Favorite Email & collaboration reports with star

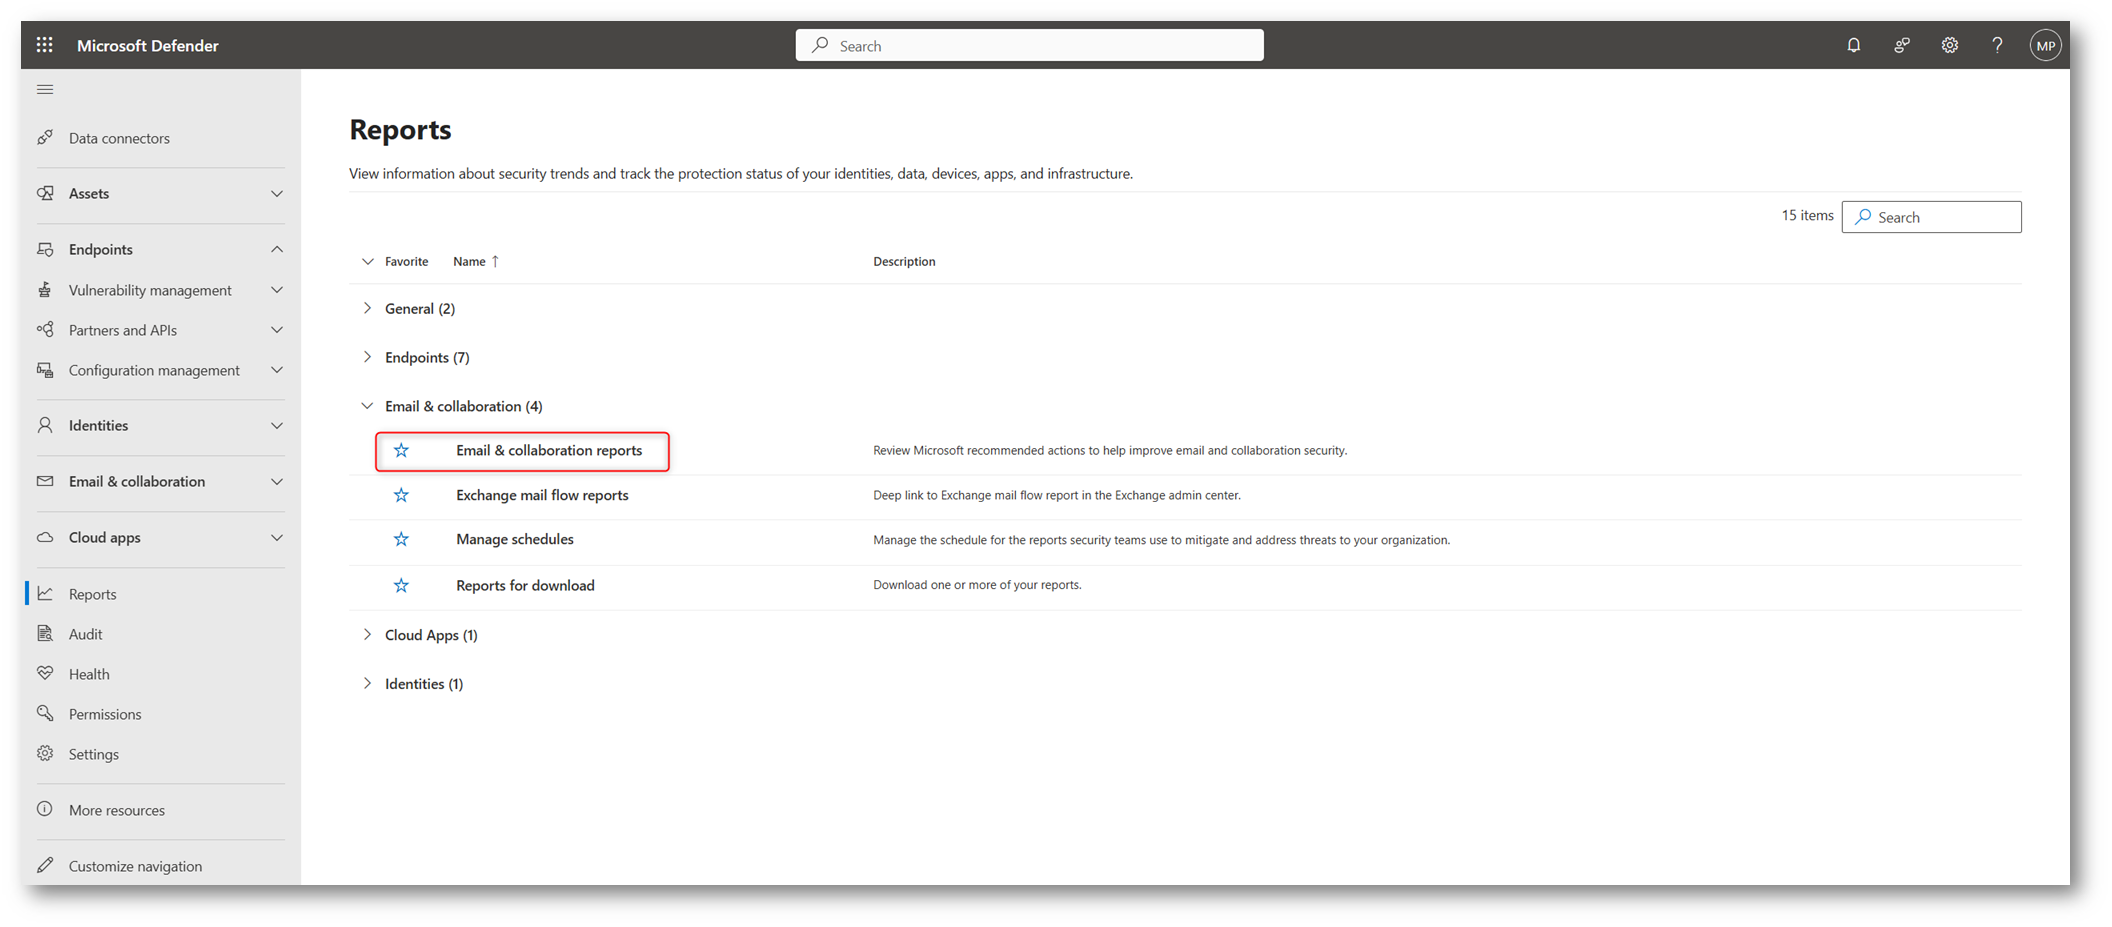[401, 451]
